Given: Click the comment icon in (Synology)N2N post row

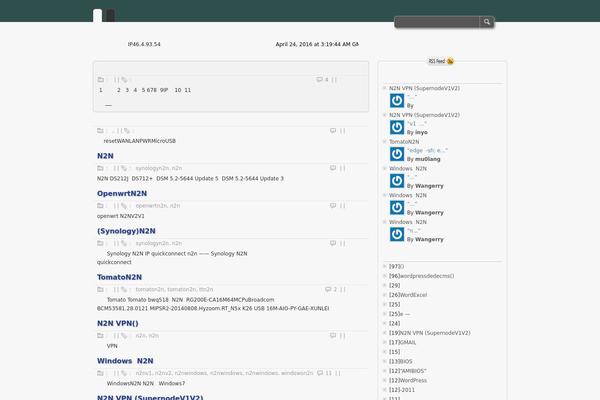Looking at the screenshot, I should click(x=333, y=243).
